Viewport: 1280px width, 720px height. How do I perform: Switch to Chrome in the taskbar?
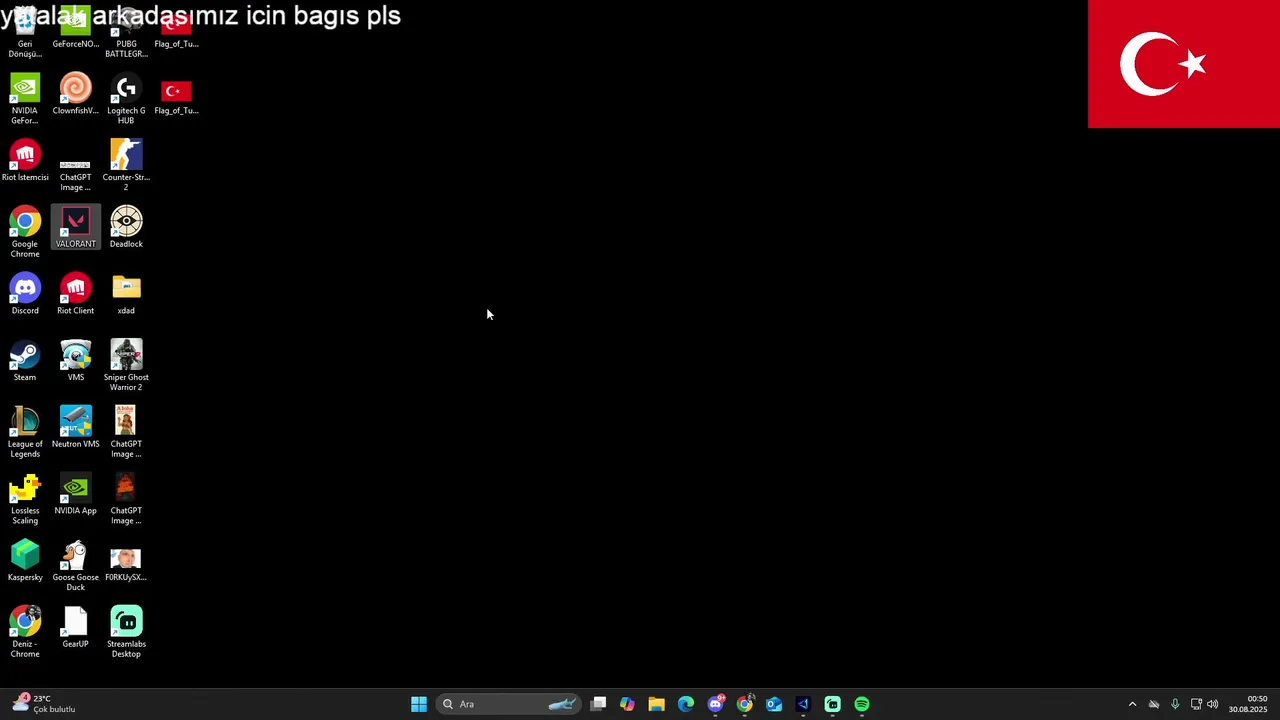pos(745,704)
